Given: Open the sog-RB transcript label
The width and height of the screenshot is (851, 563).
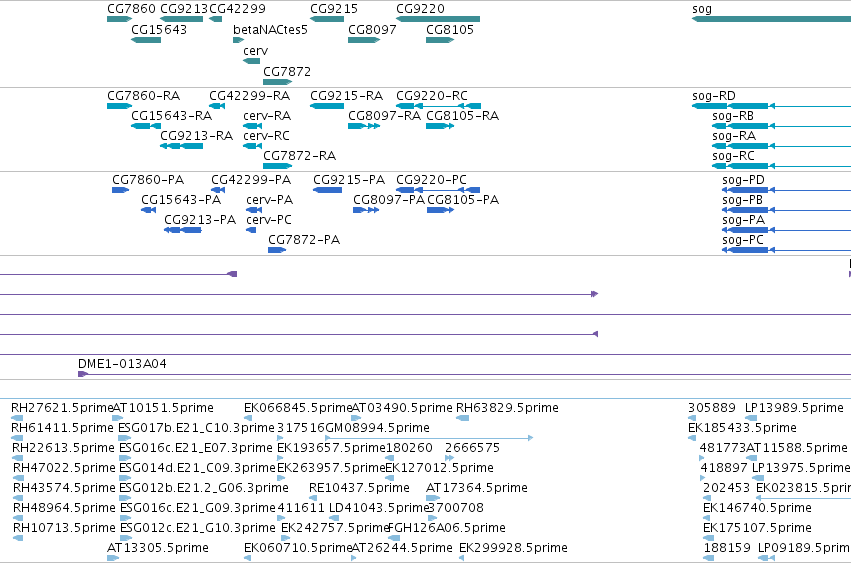Looking at the screenshot, I should (x=733, y=116).
